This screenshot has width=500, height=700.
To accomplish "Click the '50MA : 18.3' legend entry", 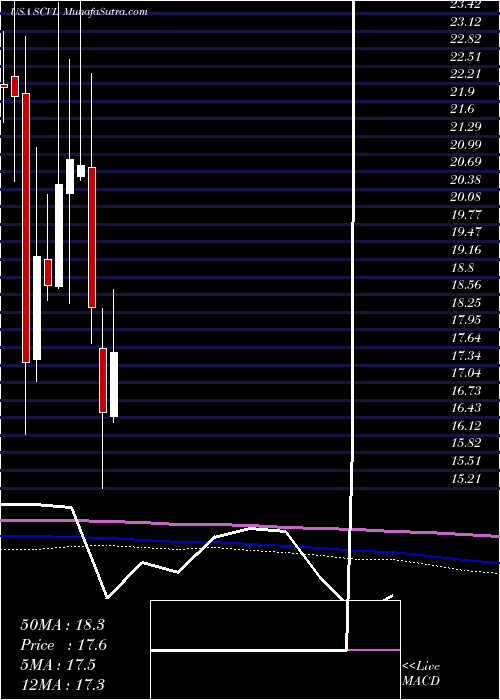I will 62,625.
